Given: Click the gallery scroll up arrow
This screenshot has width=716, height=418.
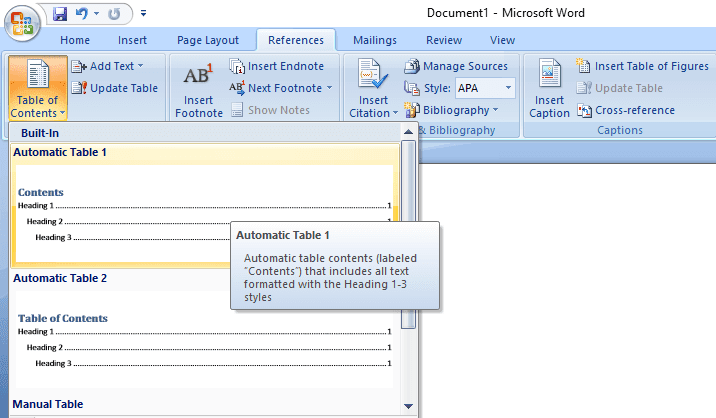Looking at the screenshot, I should click(x=408, y=132).
